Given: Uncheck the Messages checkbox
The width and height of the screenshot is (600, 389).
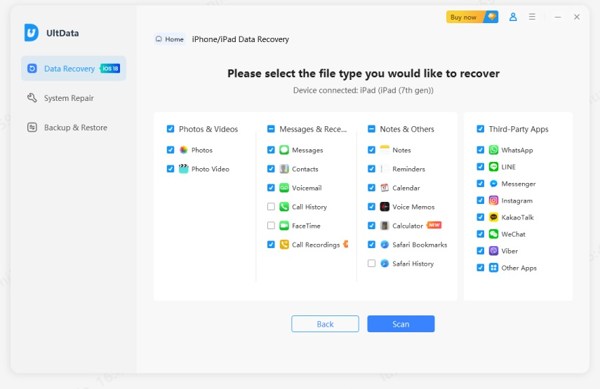Looking at the screenshot, I should pos(271,150).
